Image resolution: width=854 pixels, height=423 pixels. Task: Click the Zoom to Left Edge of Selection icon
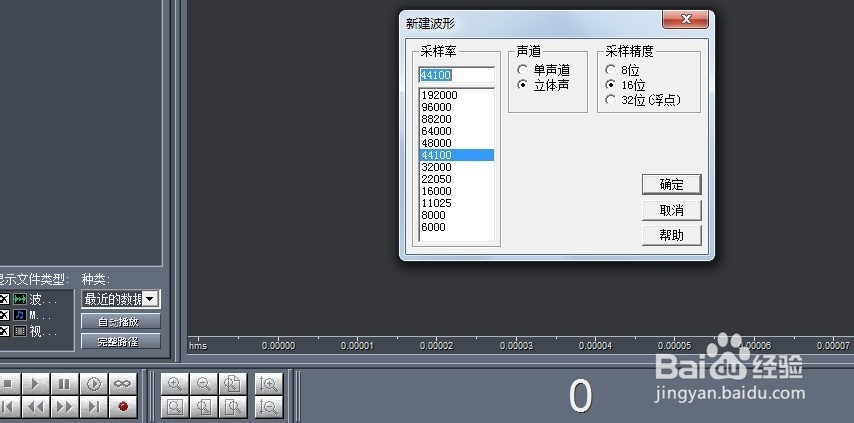(x=204, y=406)
